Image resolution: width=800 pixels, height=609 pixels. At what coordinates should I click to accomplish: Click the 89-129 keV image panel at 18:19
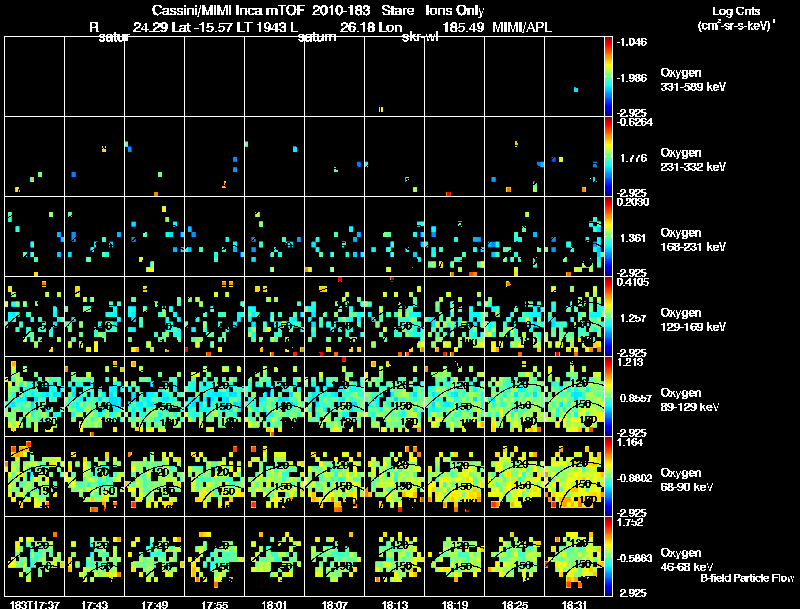[x=455, y=396]
